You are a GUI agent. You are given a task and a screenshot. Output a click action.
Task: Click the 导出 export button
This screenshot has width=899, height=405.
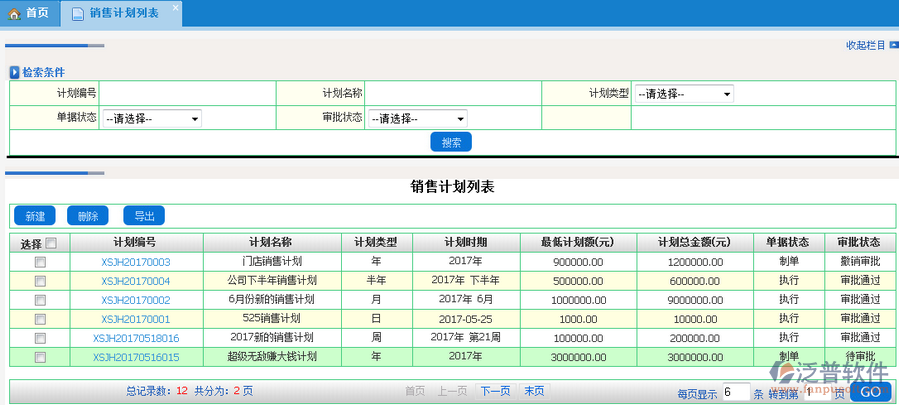pos(144,216)
